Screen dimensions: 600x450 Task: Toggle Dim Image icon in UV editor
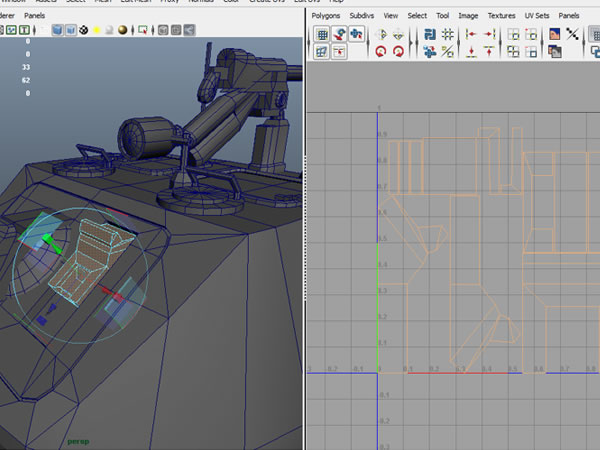pos(555,52)
